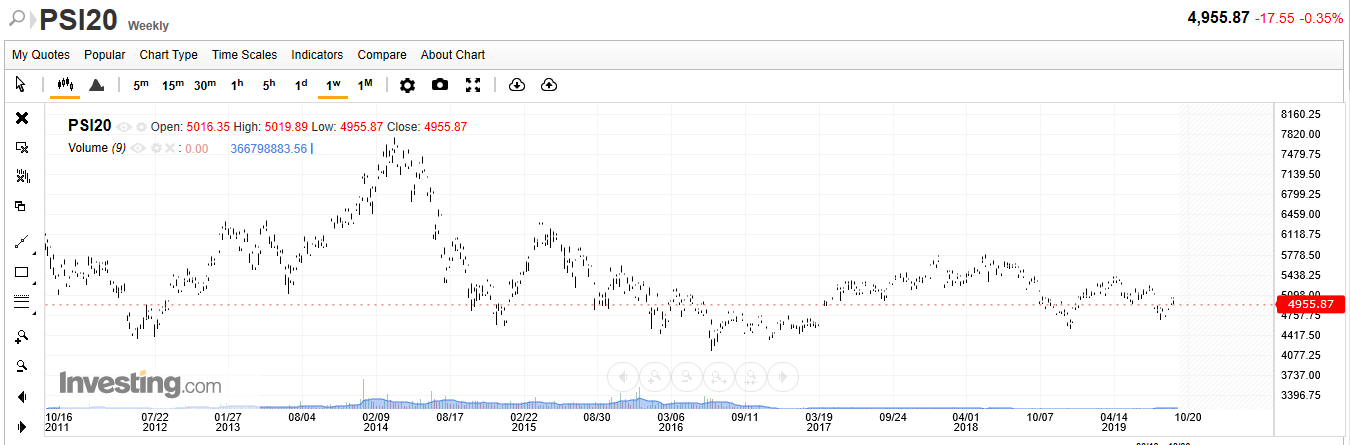Toggle PSI20 series visibility eye icon
The width and height of the screenshot is (1350, 445).
click(x=125, y=127)
